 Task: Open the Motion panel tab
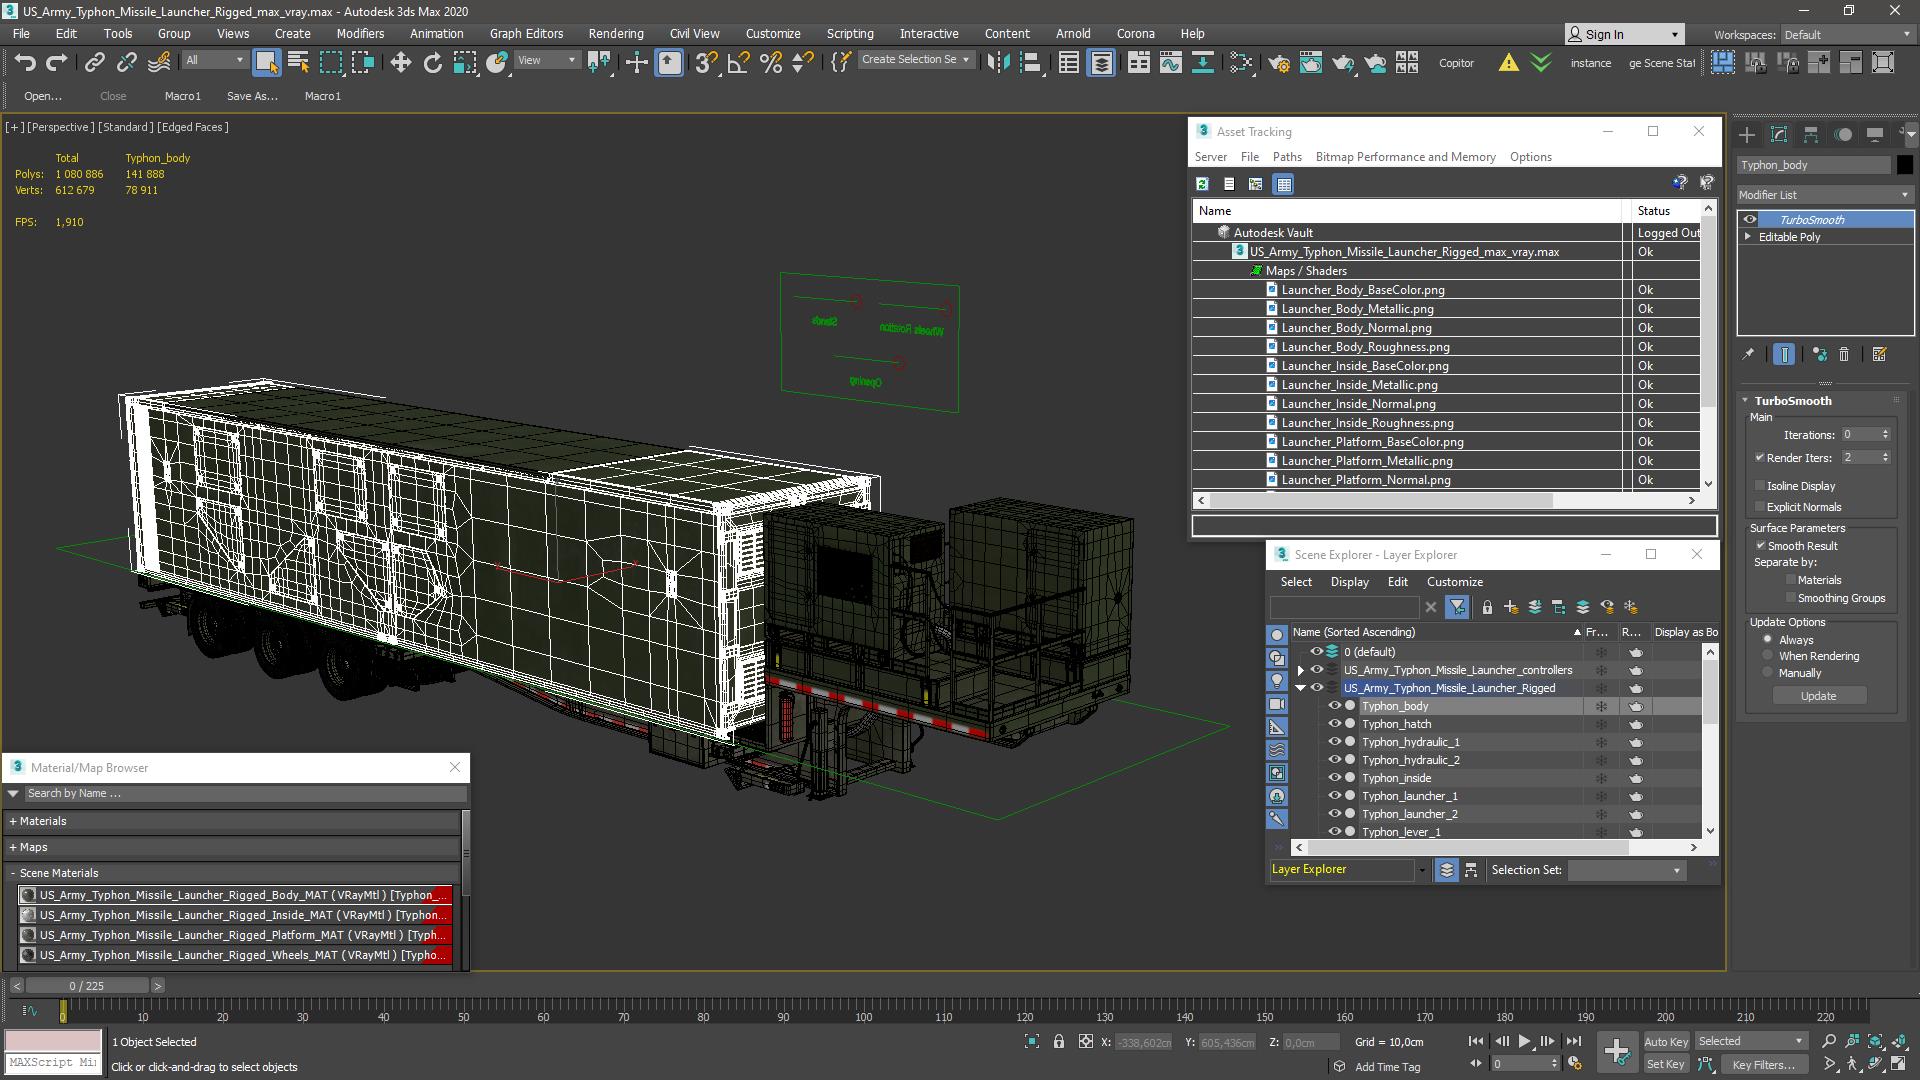click(x=1843, y=134)
